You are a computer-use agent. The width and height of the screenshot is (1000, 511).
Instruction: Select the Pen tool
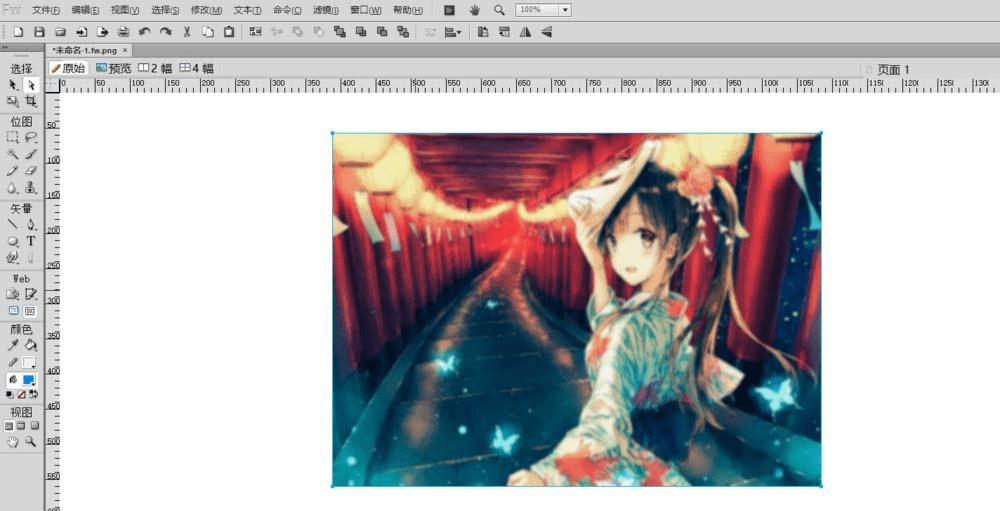click(31, 225)
